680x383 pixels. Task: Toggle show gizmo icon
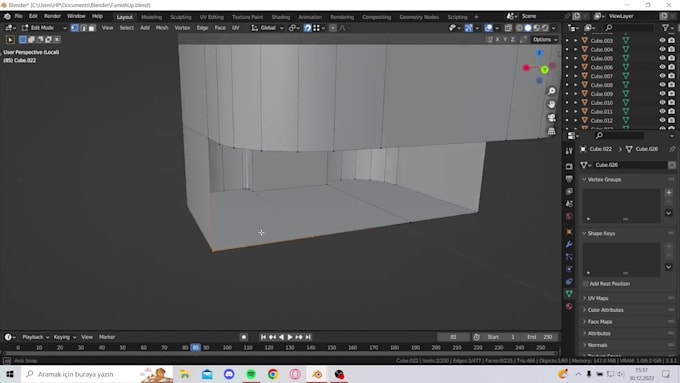coord(469,28)
